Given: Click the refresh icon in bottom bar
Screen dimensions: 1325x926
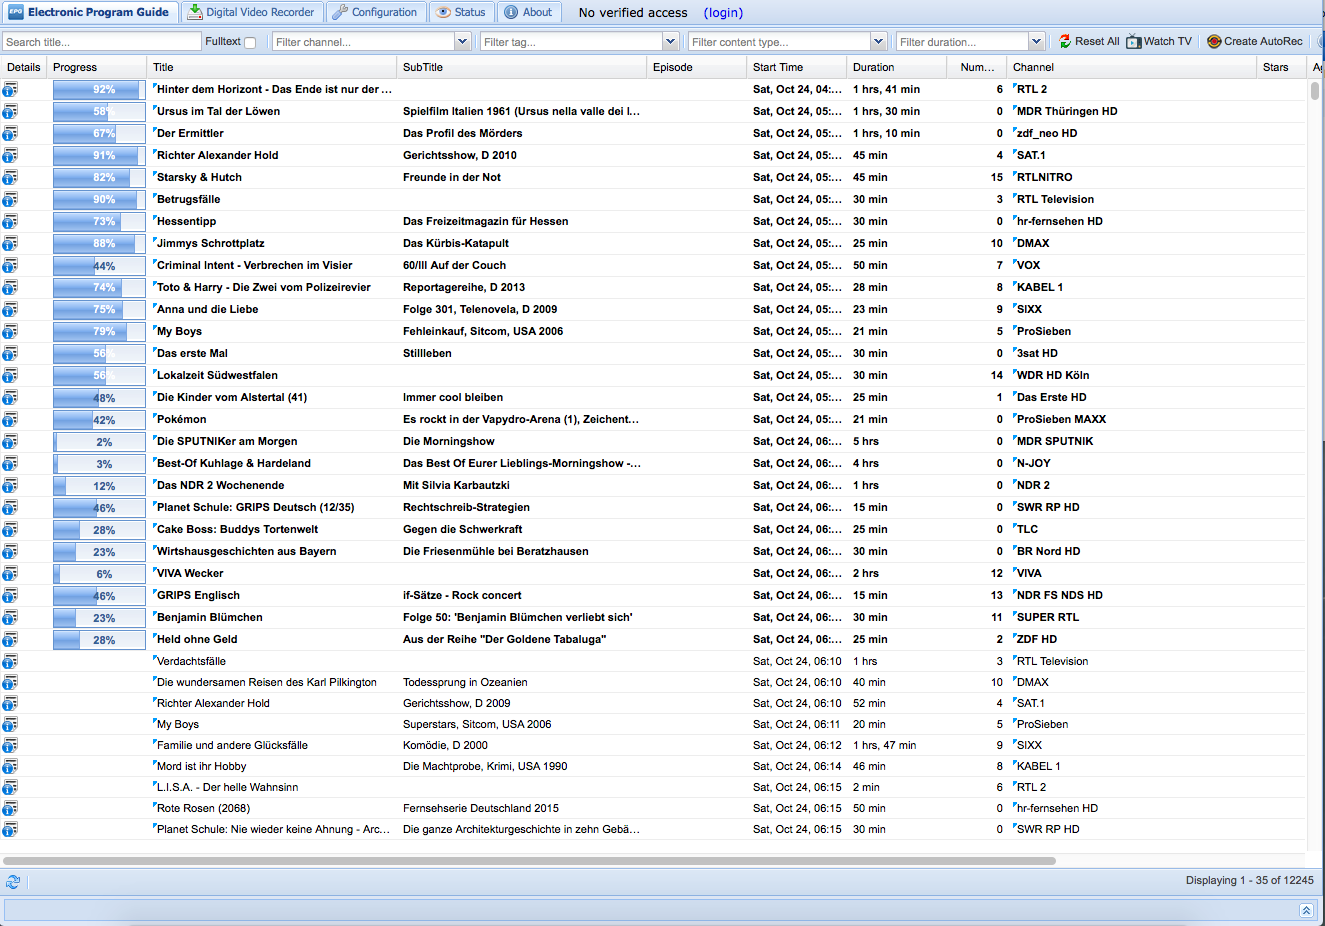Looking at the screenshot, I should click(13, 882).
